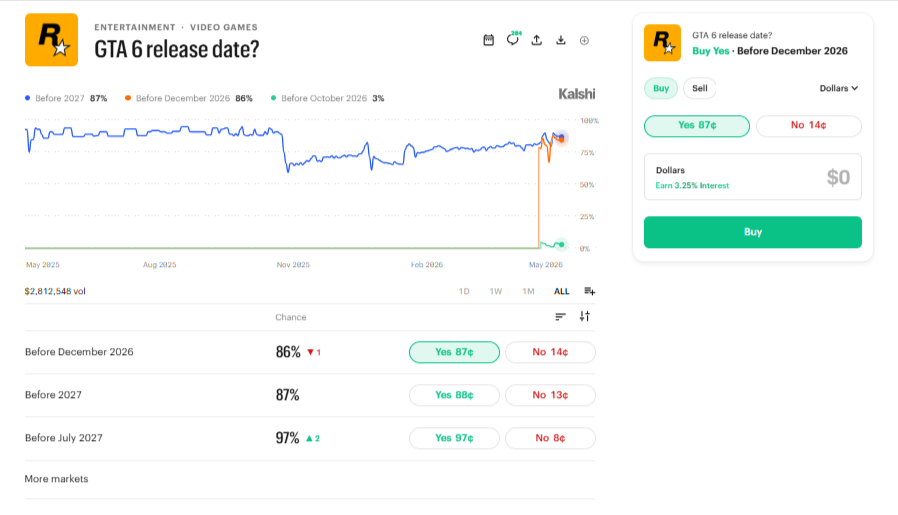Click Earn 3.25% Interest link
This screenshot has width=898, height=515.
coord(692,186)
